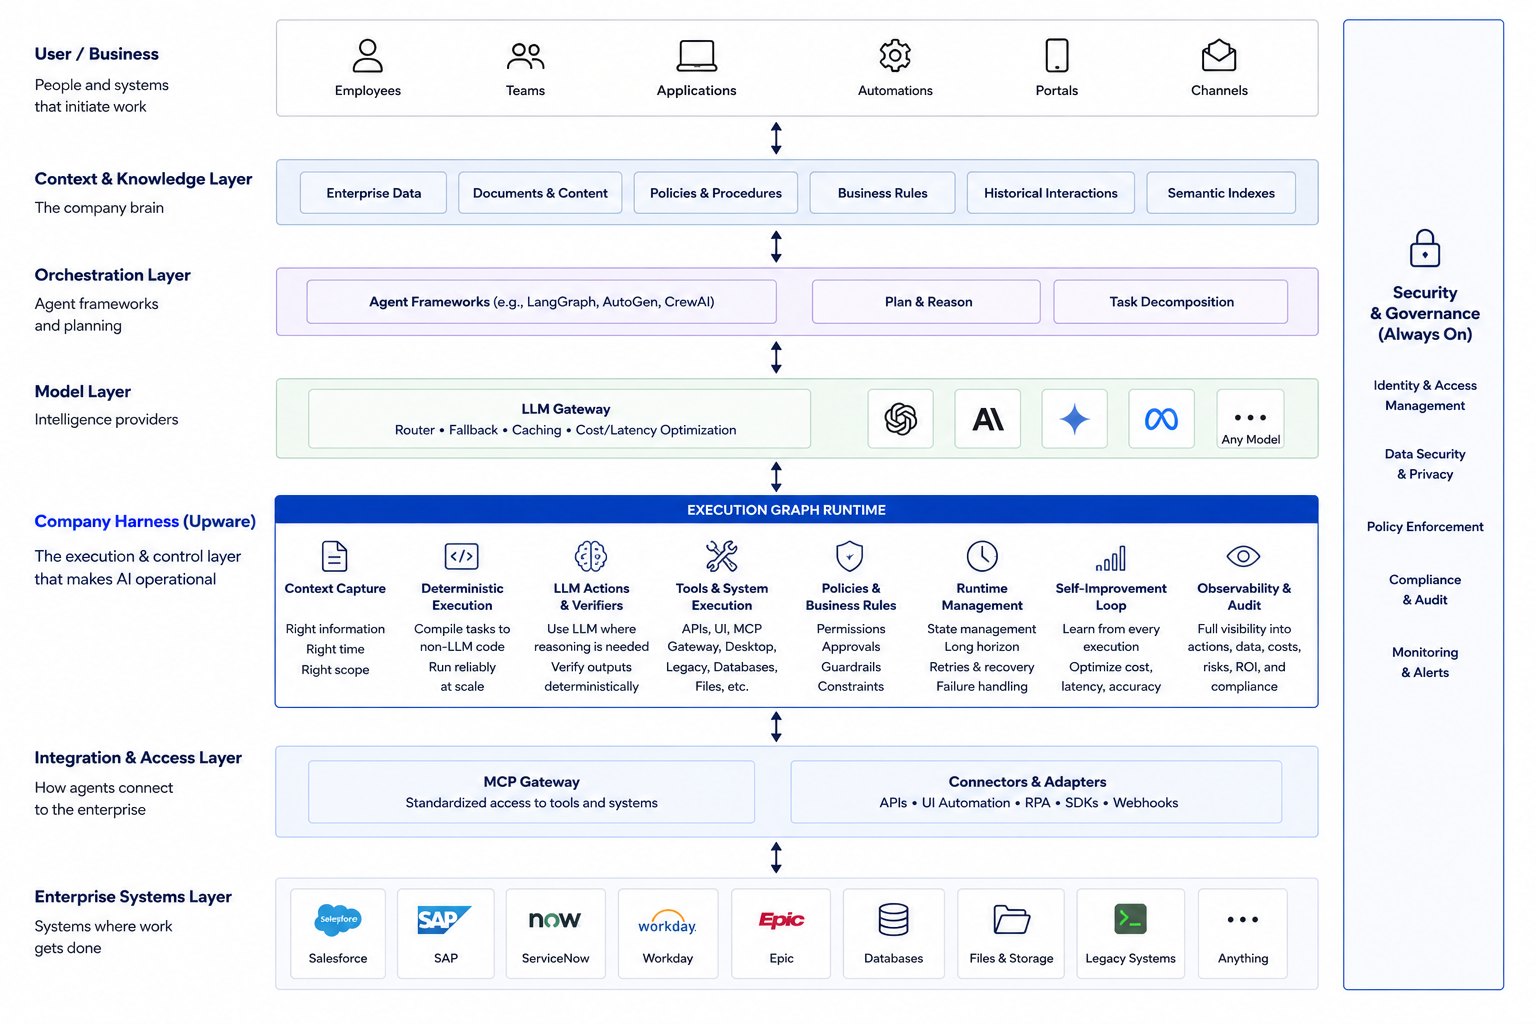Click the Policy Enforcement text

pos(1425,527)
